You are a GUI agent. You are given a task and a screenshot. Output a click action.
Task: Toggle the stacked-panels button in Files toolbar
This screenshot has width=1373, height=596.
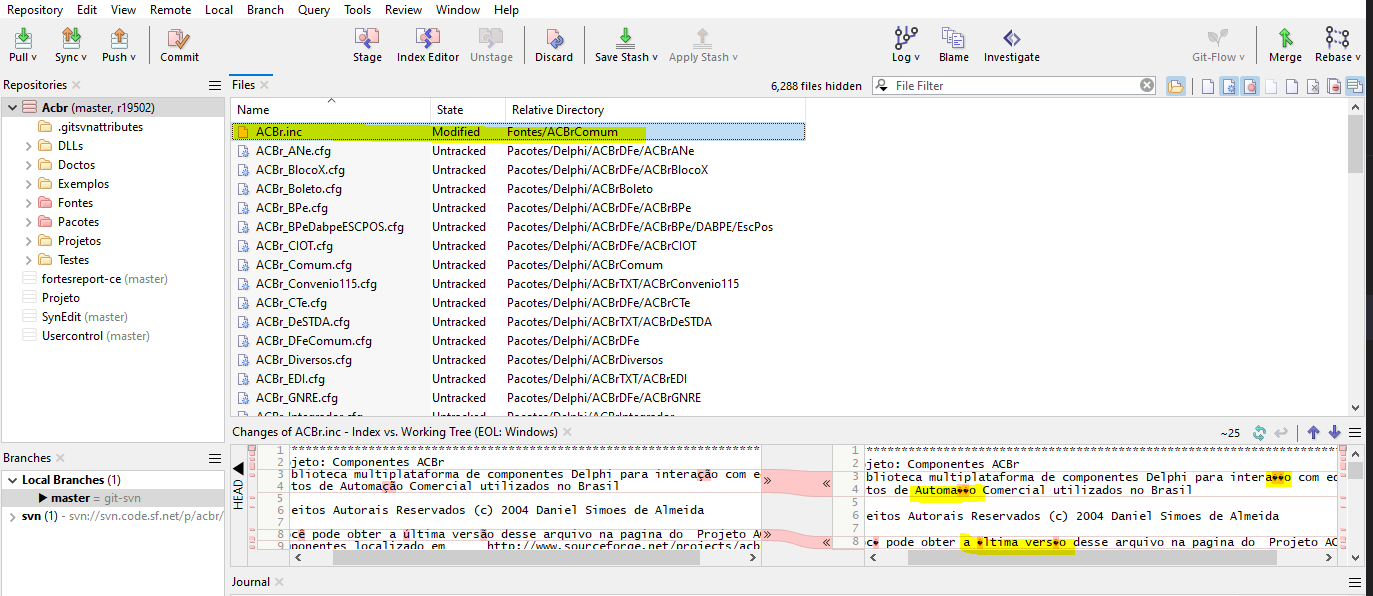tap(1355, 86)
